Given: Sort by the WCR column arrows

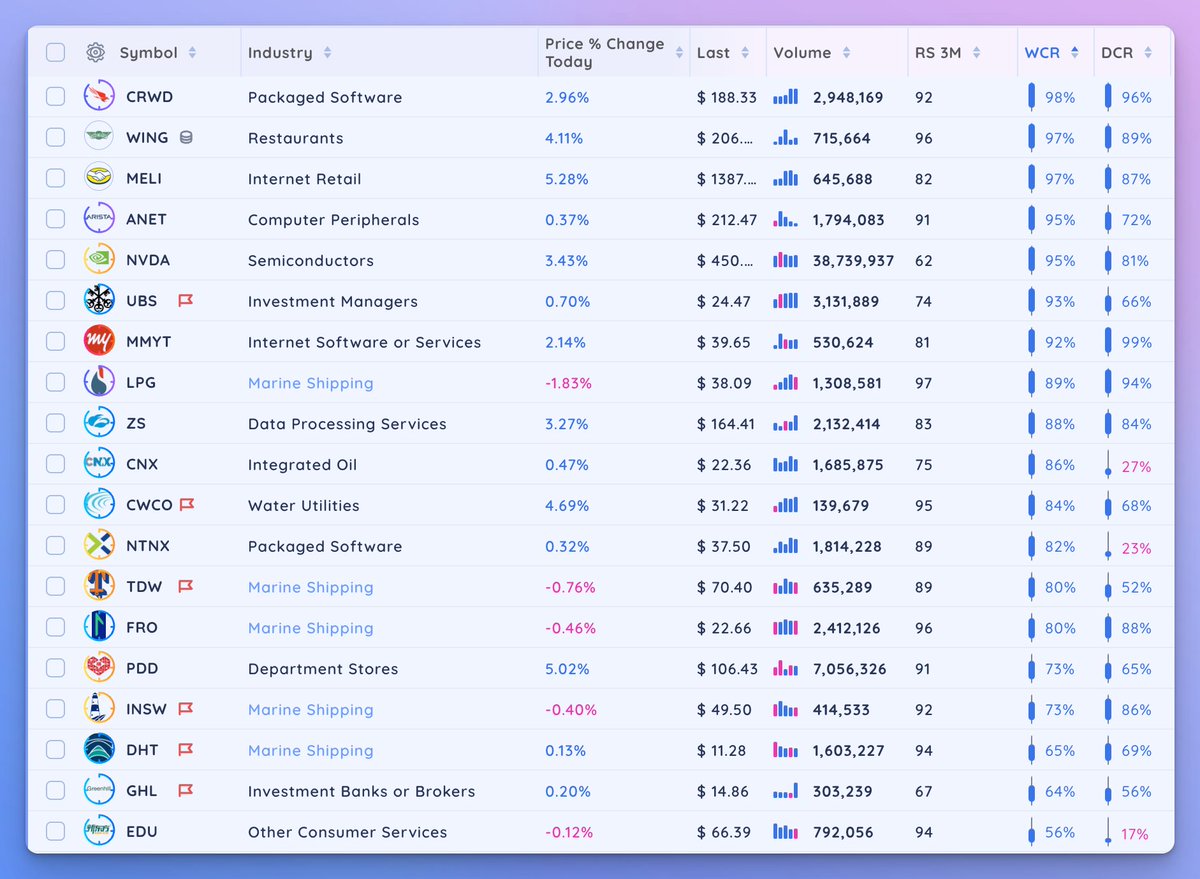Looking at the screenshot, I should (x=1074, y=53).
